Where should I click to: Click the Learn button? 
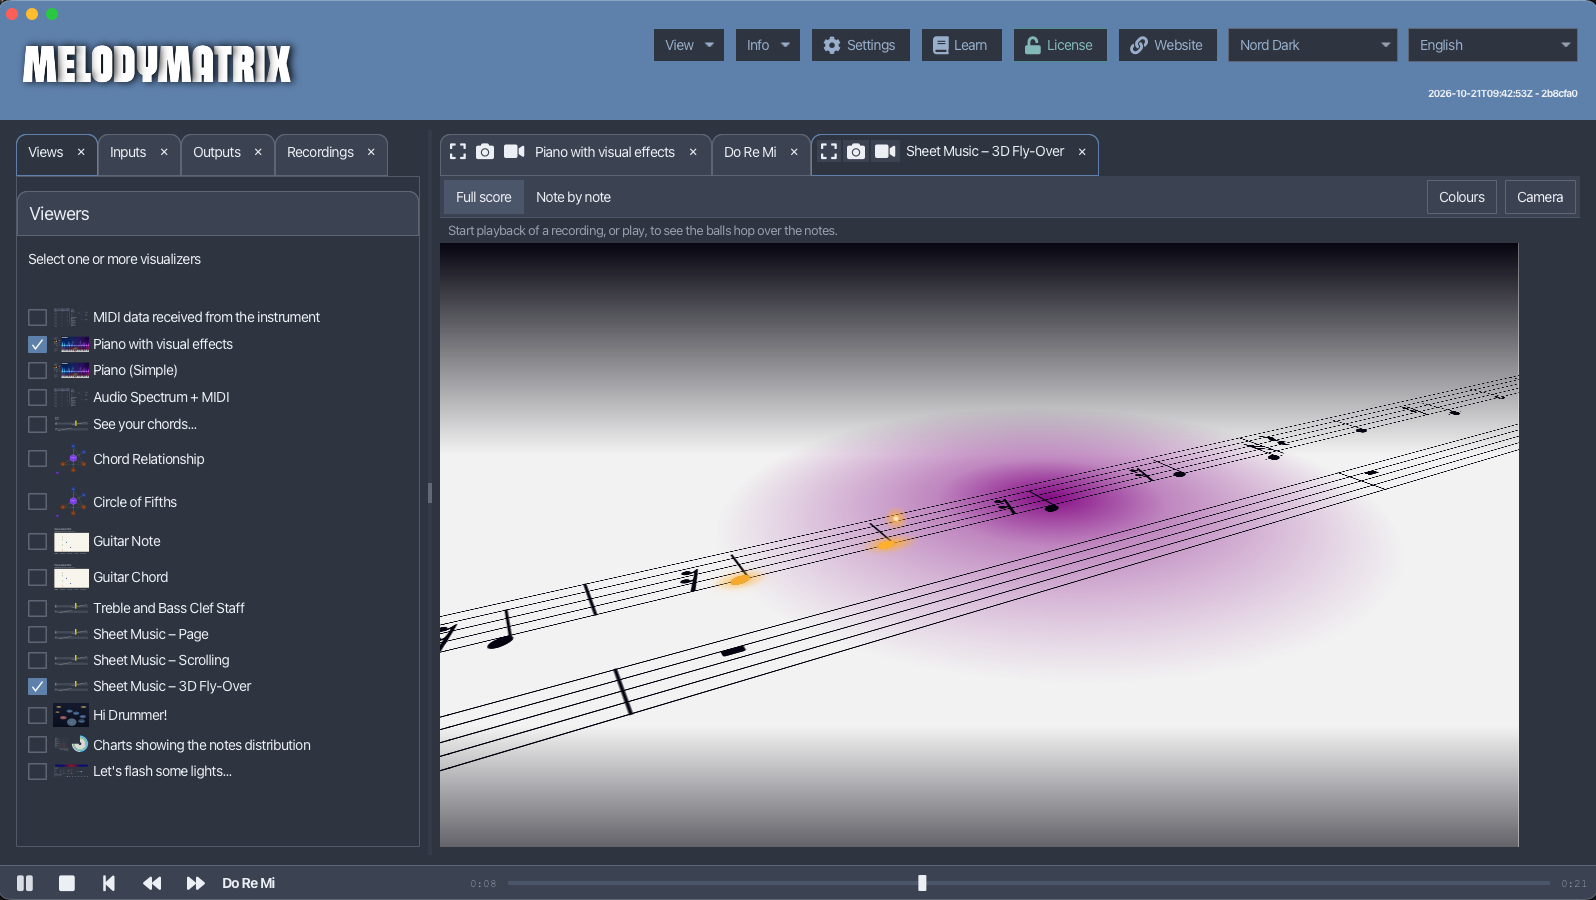961,45
